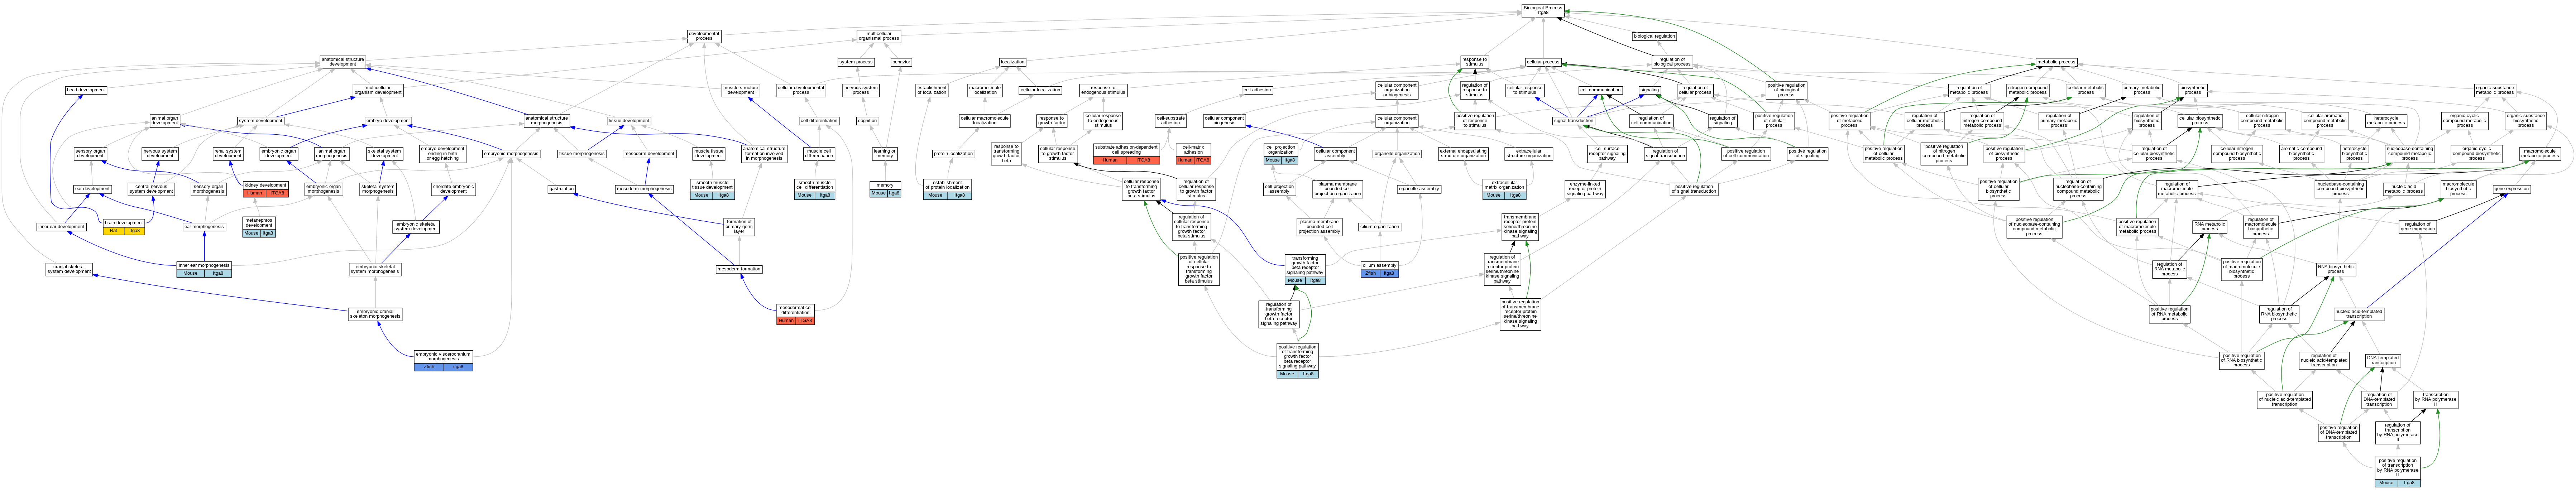The image size is (2576, 491).
Task: Click the 'multicellular organism development' node
Action: (x=378, y=90)
